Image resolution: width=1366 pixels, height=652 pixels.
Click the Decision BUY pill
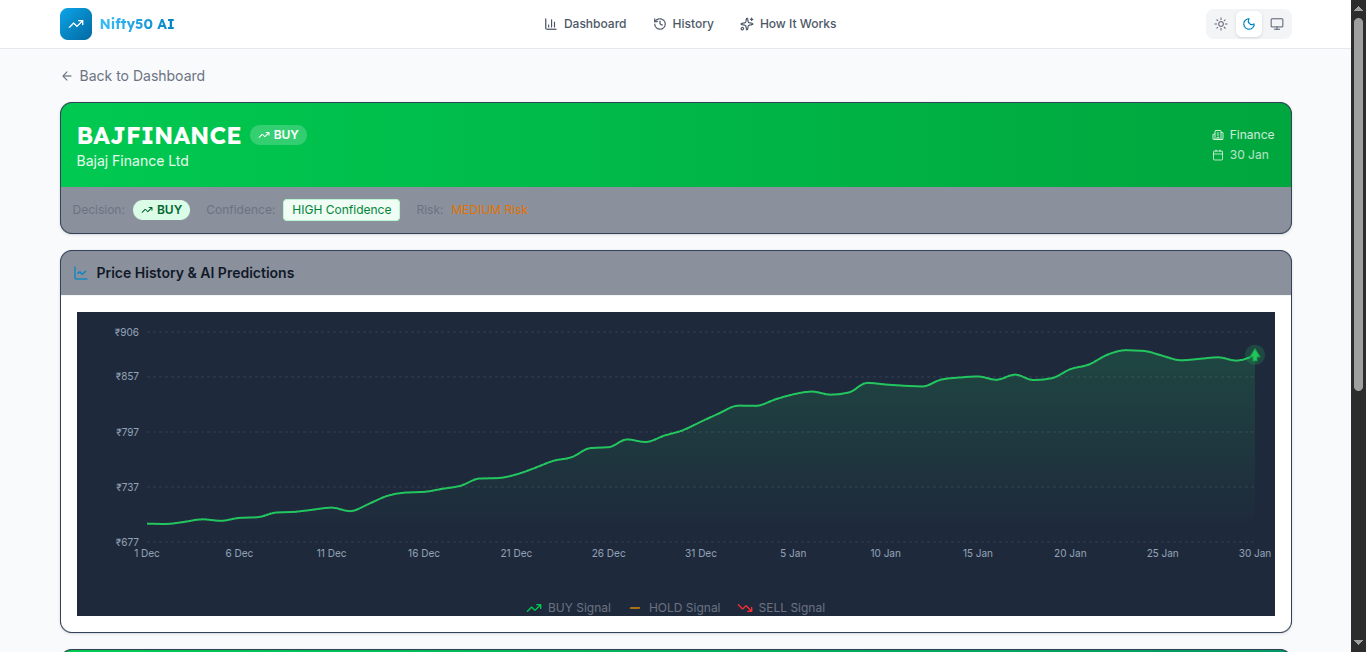pyautogui.click(x=161, y=210)
